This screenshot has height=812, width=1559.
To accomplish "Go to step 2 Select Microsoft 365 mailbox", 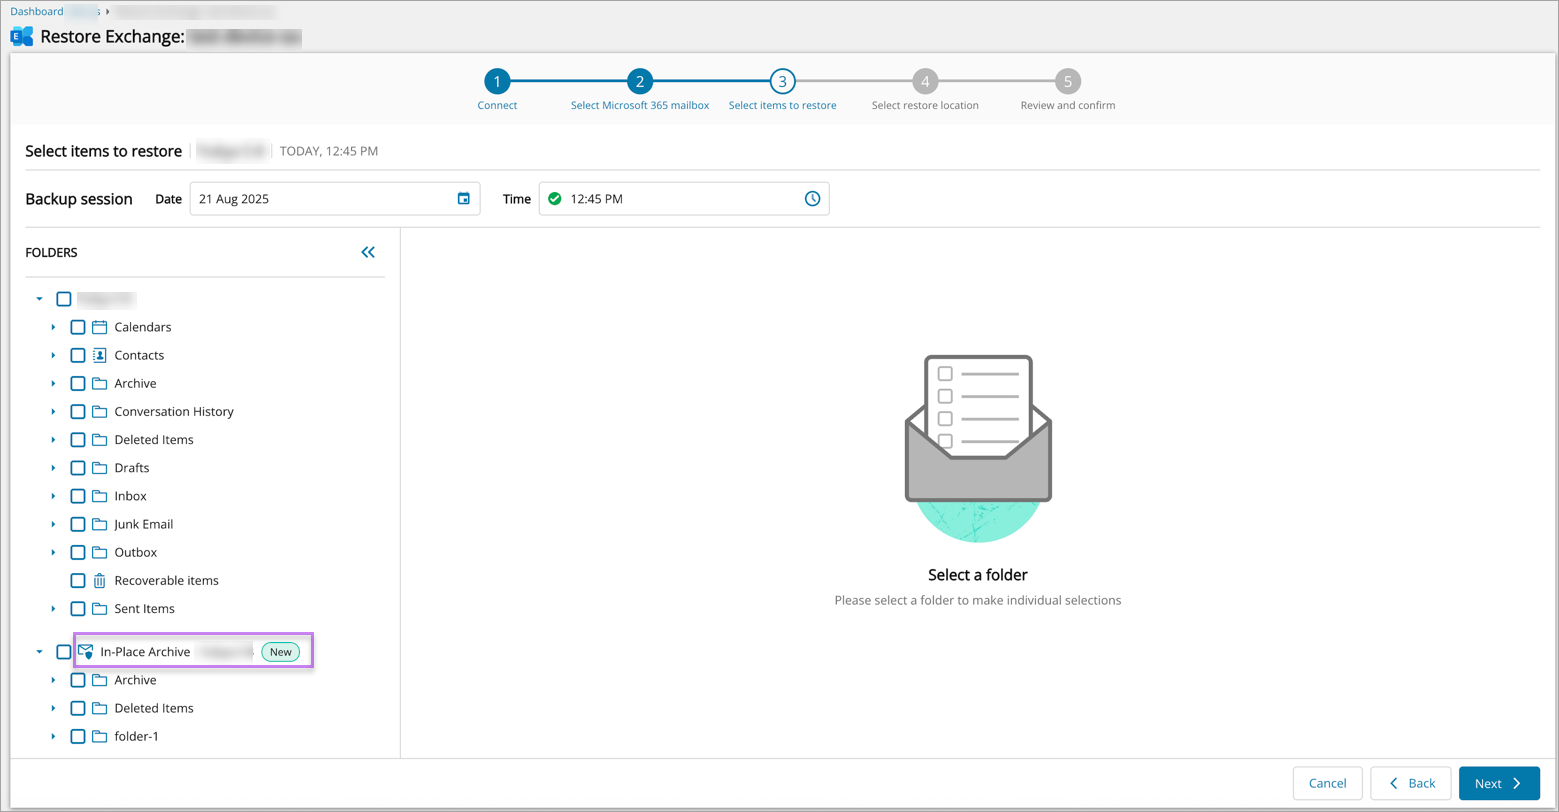I will 640,82.
